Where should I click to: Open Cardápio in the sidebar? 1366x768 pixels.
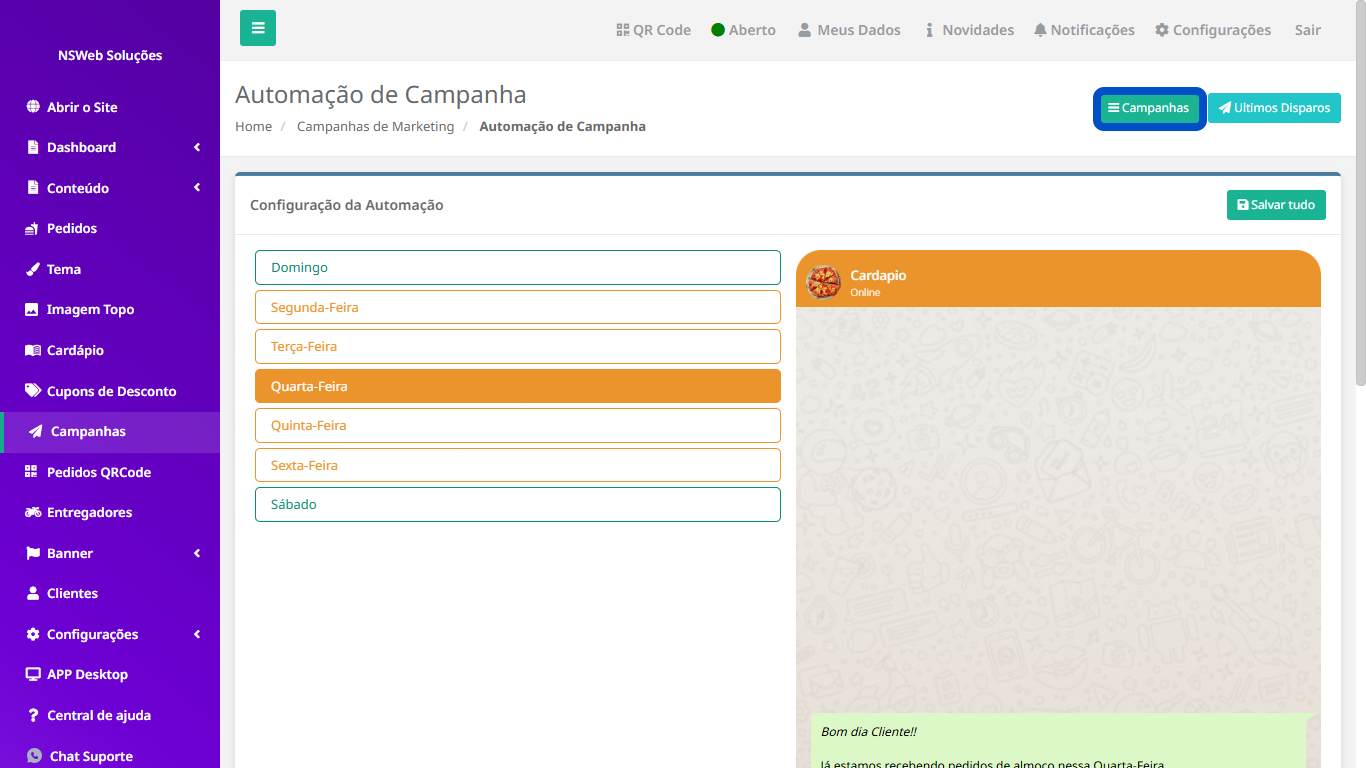tap(110, 351)
